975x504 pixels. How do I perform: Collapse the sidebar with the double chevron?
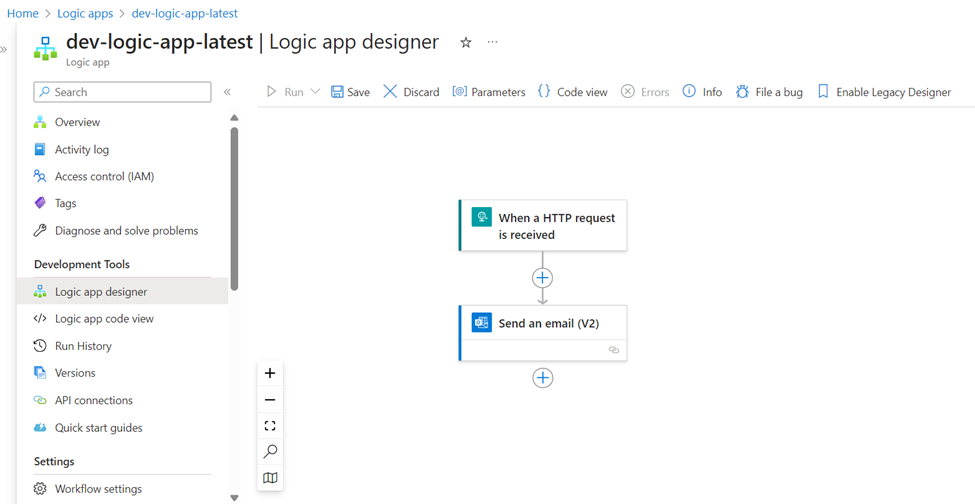tap(227, 92)
